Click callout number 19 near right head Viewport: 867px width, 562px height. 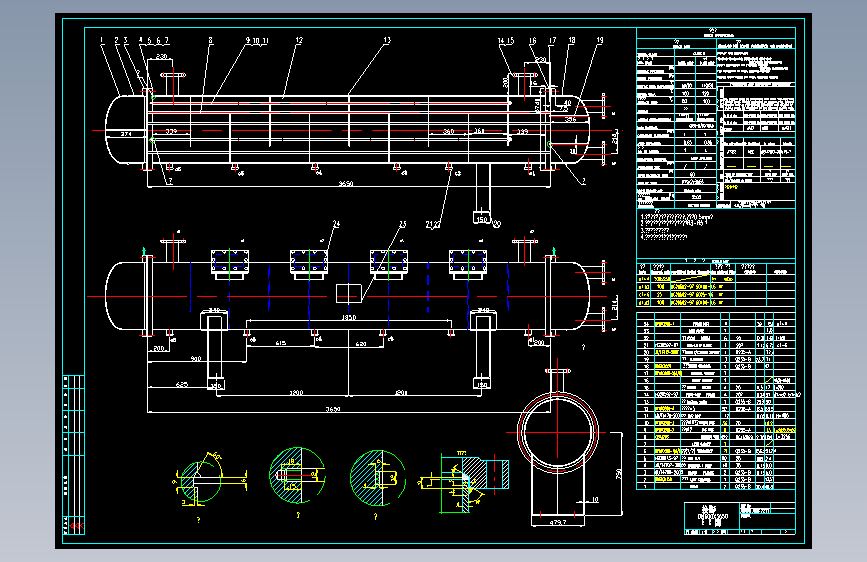click(600, 40)
